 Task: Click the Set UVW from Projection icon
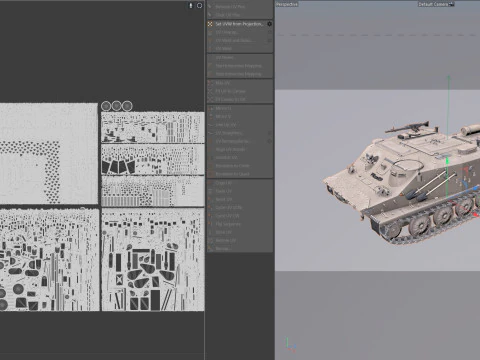pos(210,24)
